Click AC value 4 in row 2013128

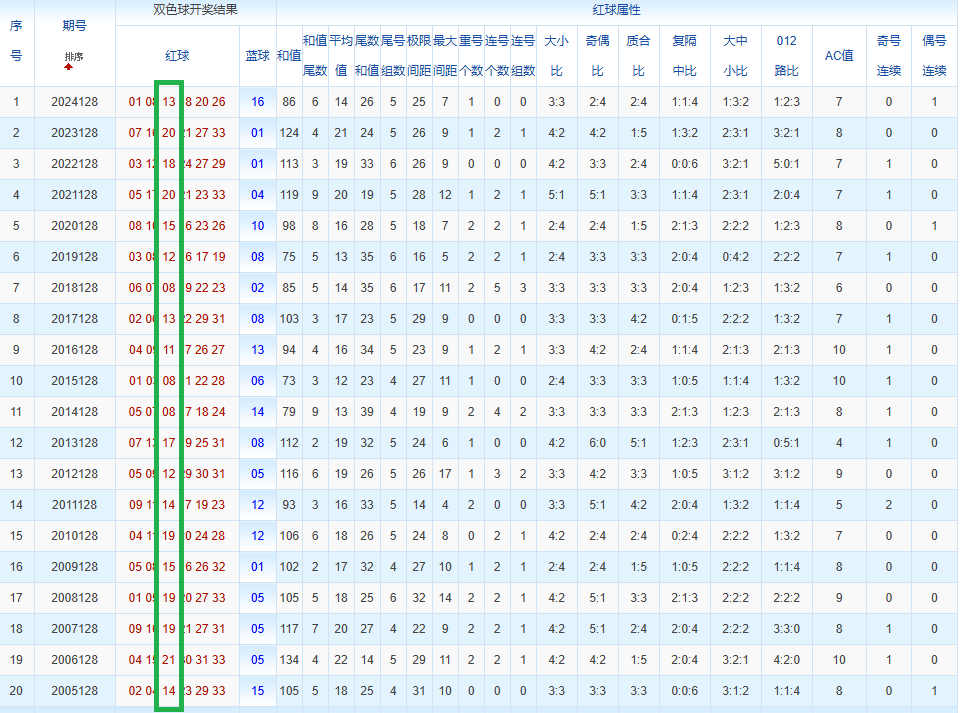pyautogui.click(x=839, y=443)
